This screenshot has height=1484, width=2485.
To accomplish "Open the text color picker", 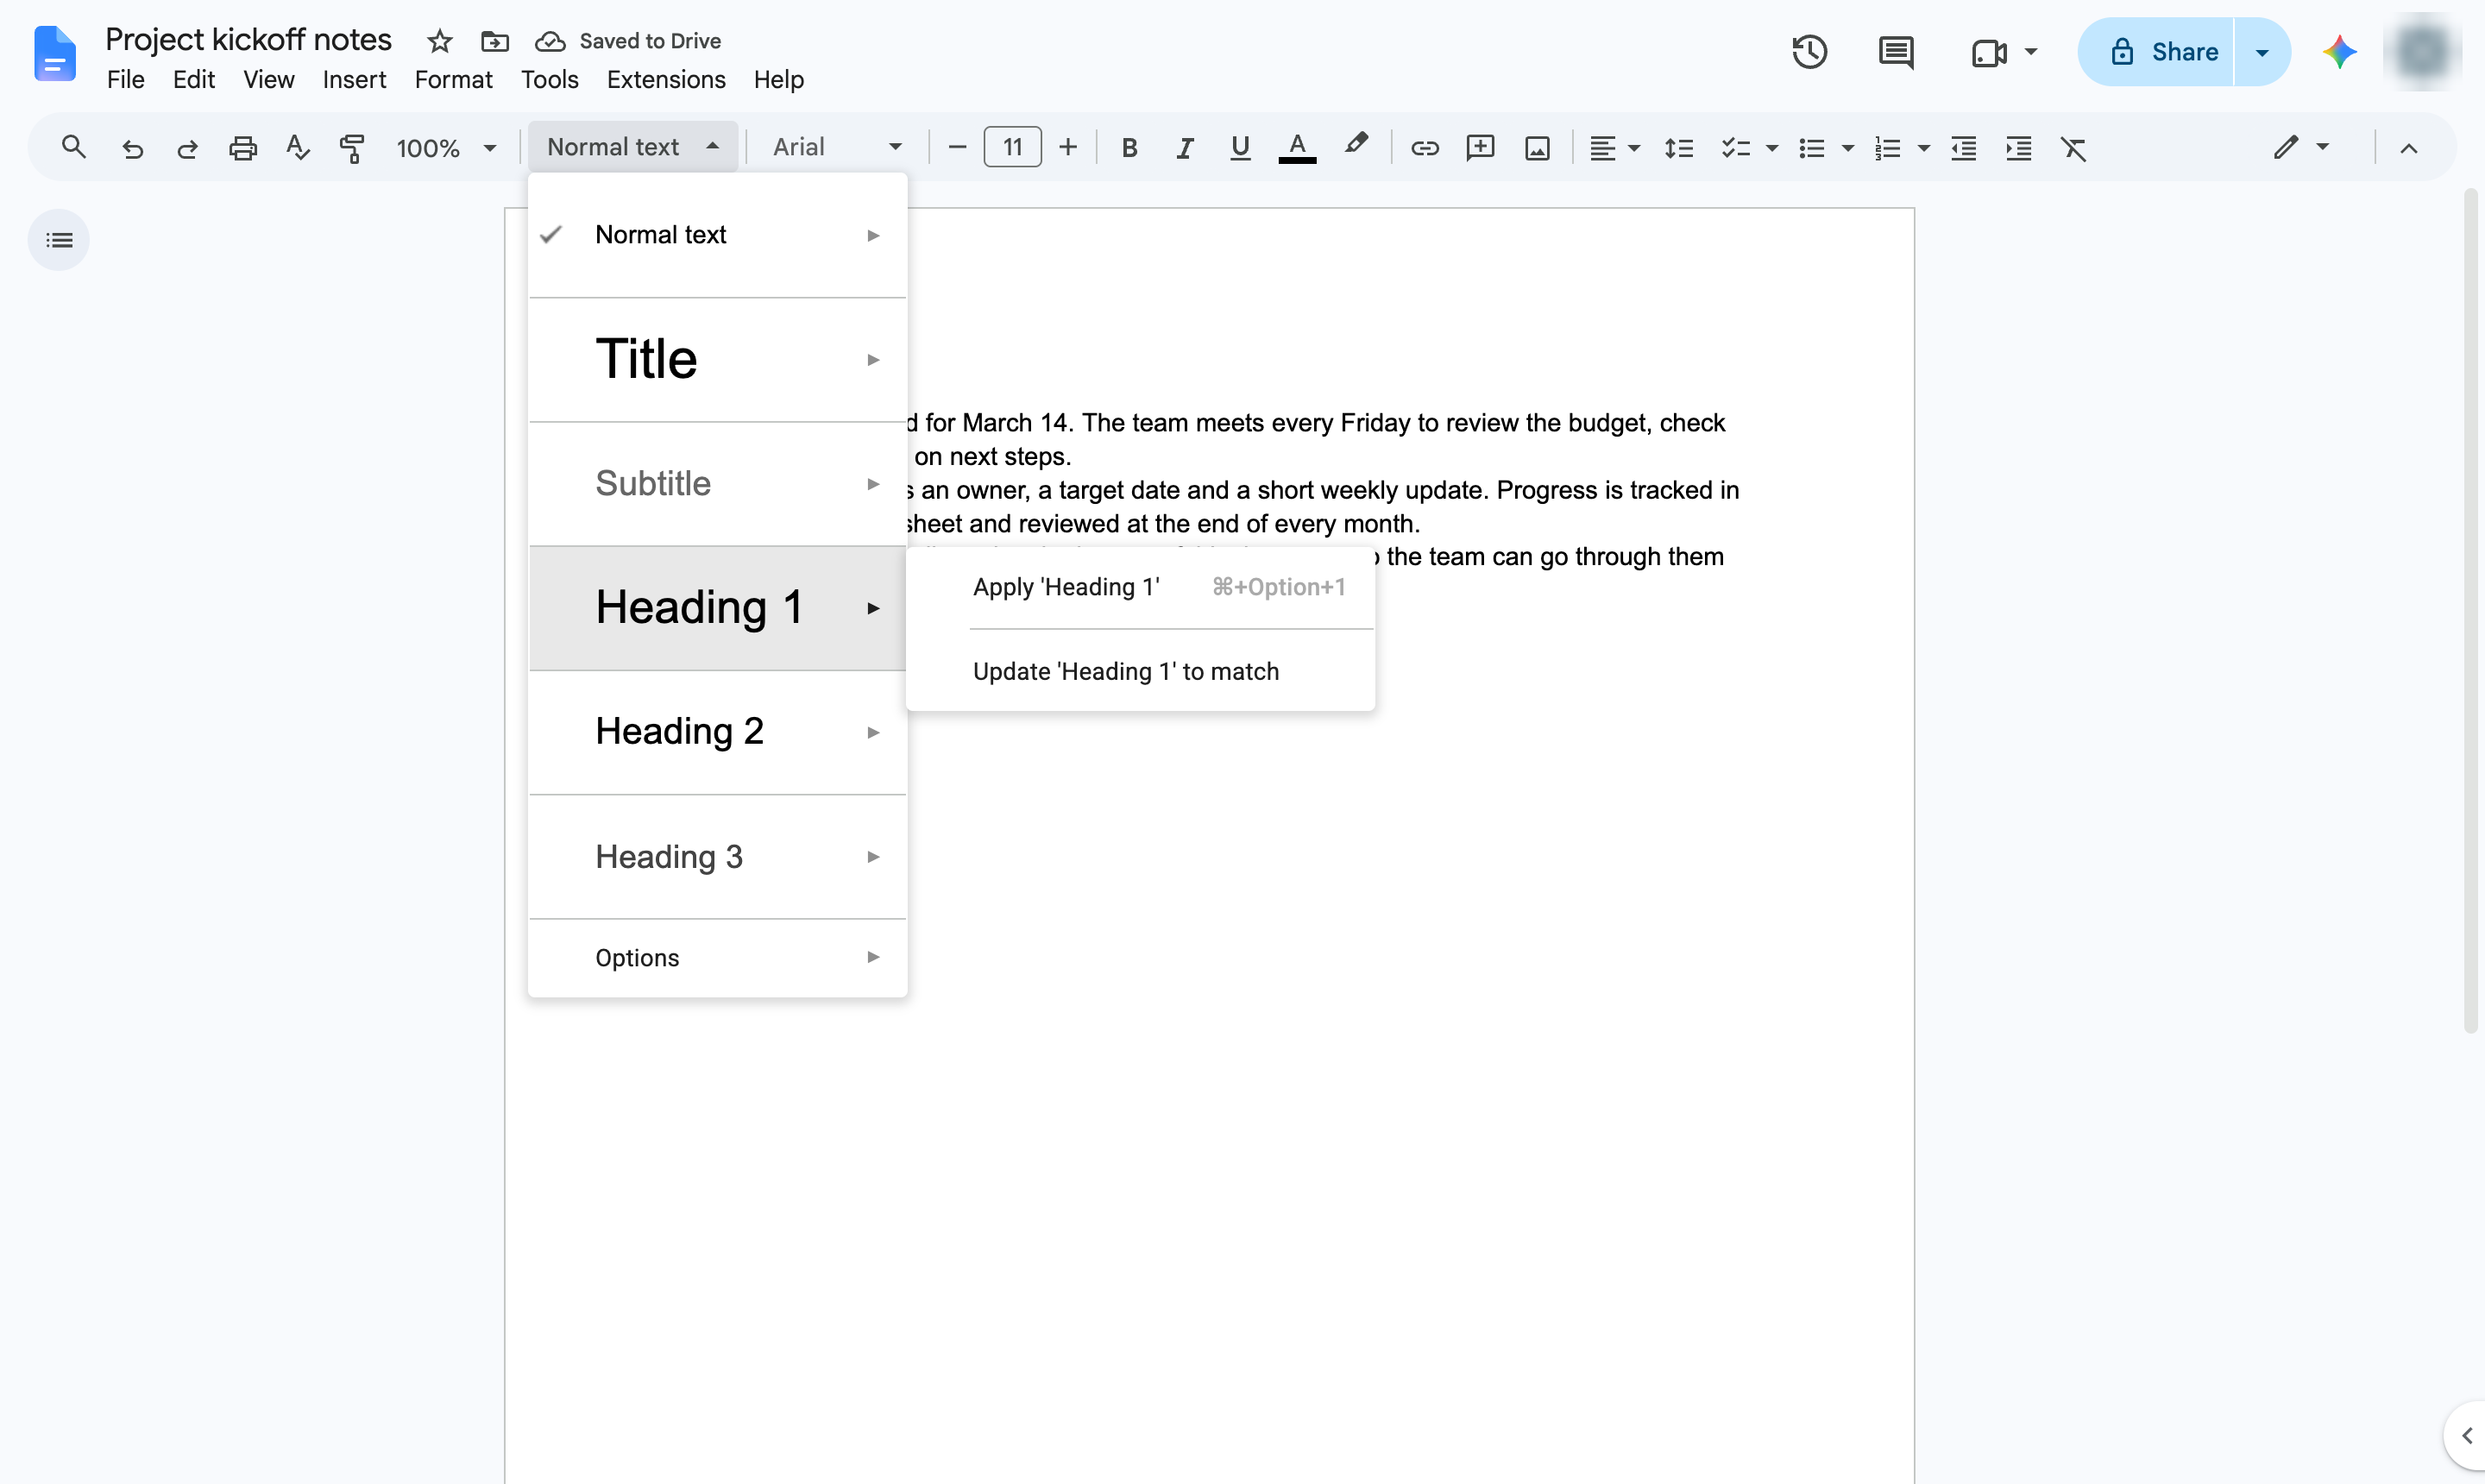I will [x=1297, y=148].
